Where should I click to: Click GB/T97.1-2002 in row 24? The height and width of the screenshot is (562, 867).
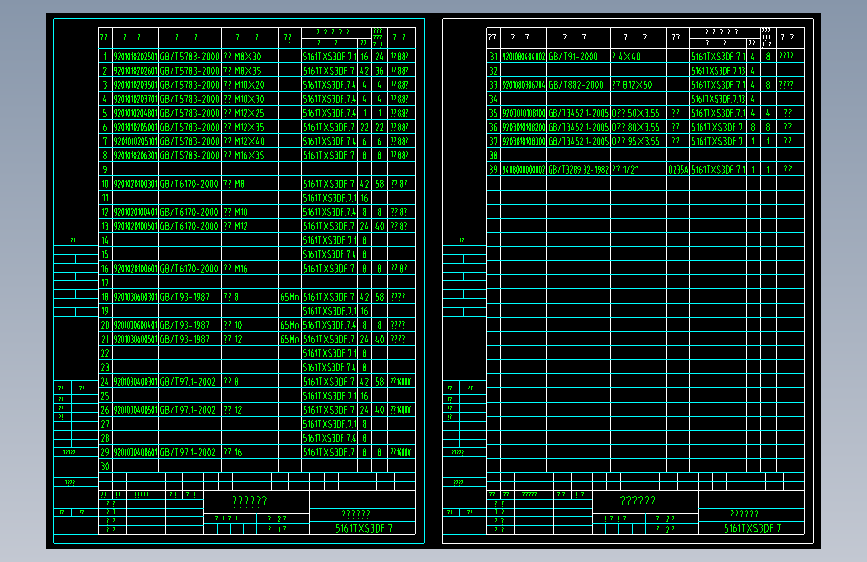(190, 381)
